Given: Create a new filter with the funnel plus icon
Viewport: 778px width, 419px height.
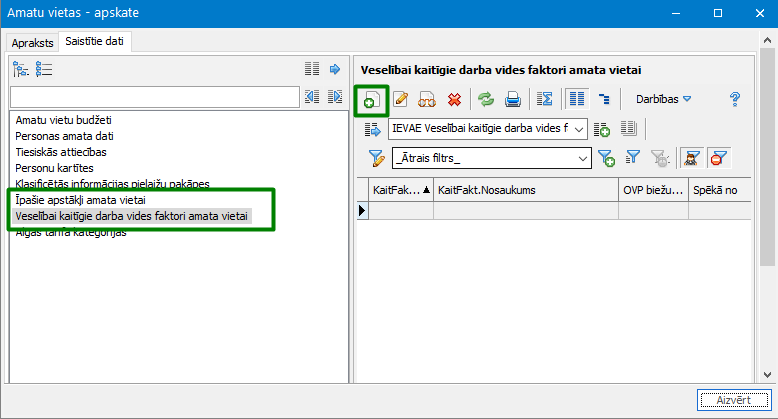Looking at the screenshot, I should pyautogui.click(x=606, y=158).
